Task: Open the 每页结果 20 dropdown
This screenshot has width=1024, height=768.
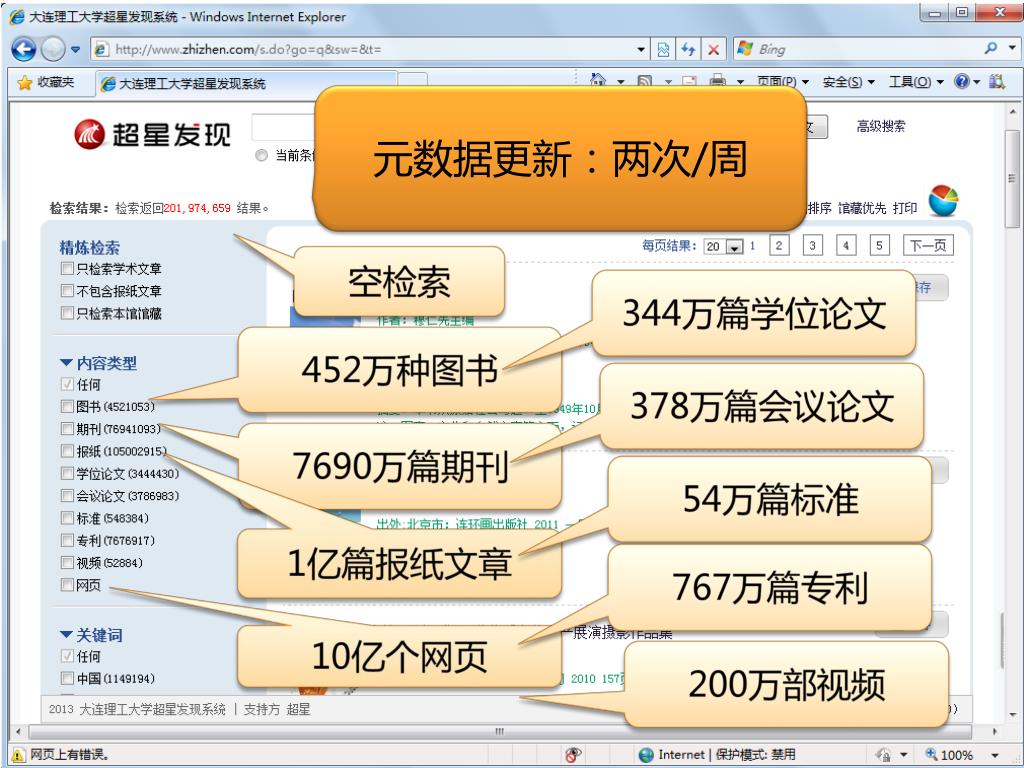Action: tap(724, 247)
